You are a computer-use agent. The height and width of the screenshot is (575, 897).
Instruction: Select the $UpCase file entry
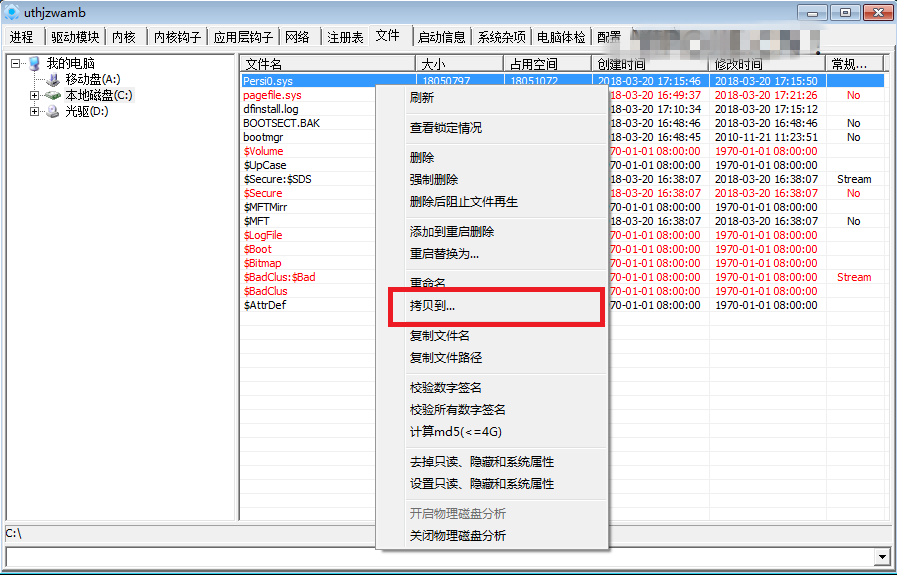pos(265,165)
